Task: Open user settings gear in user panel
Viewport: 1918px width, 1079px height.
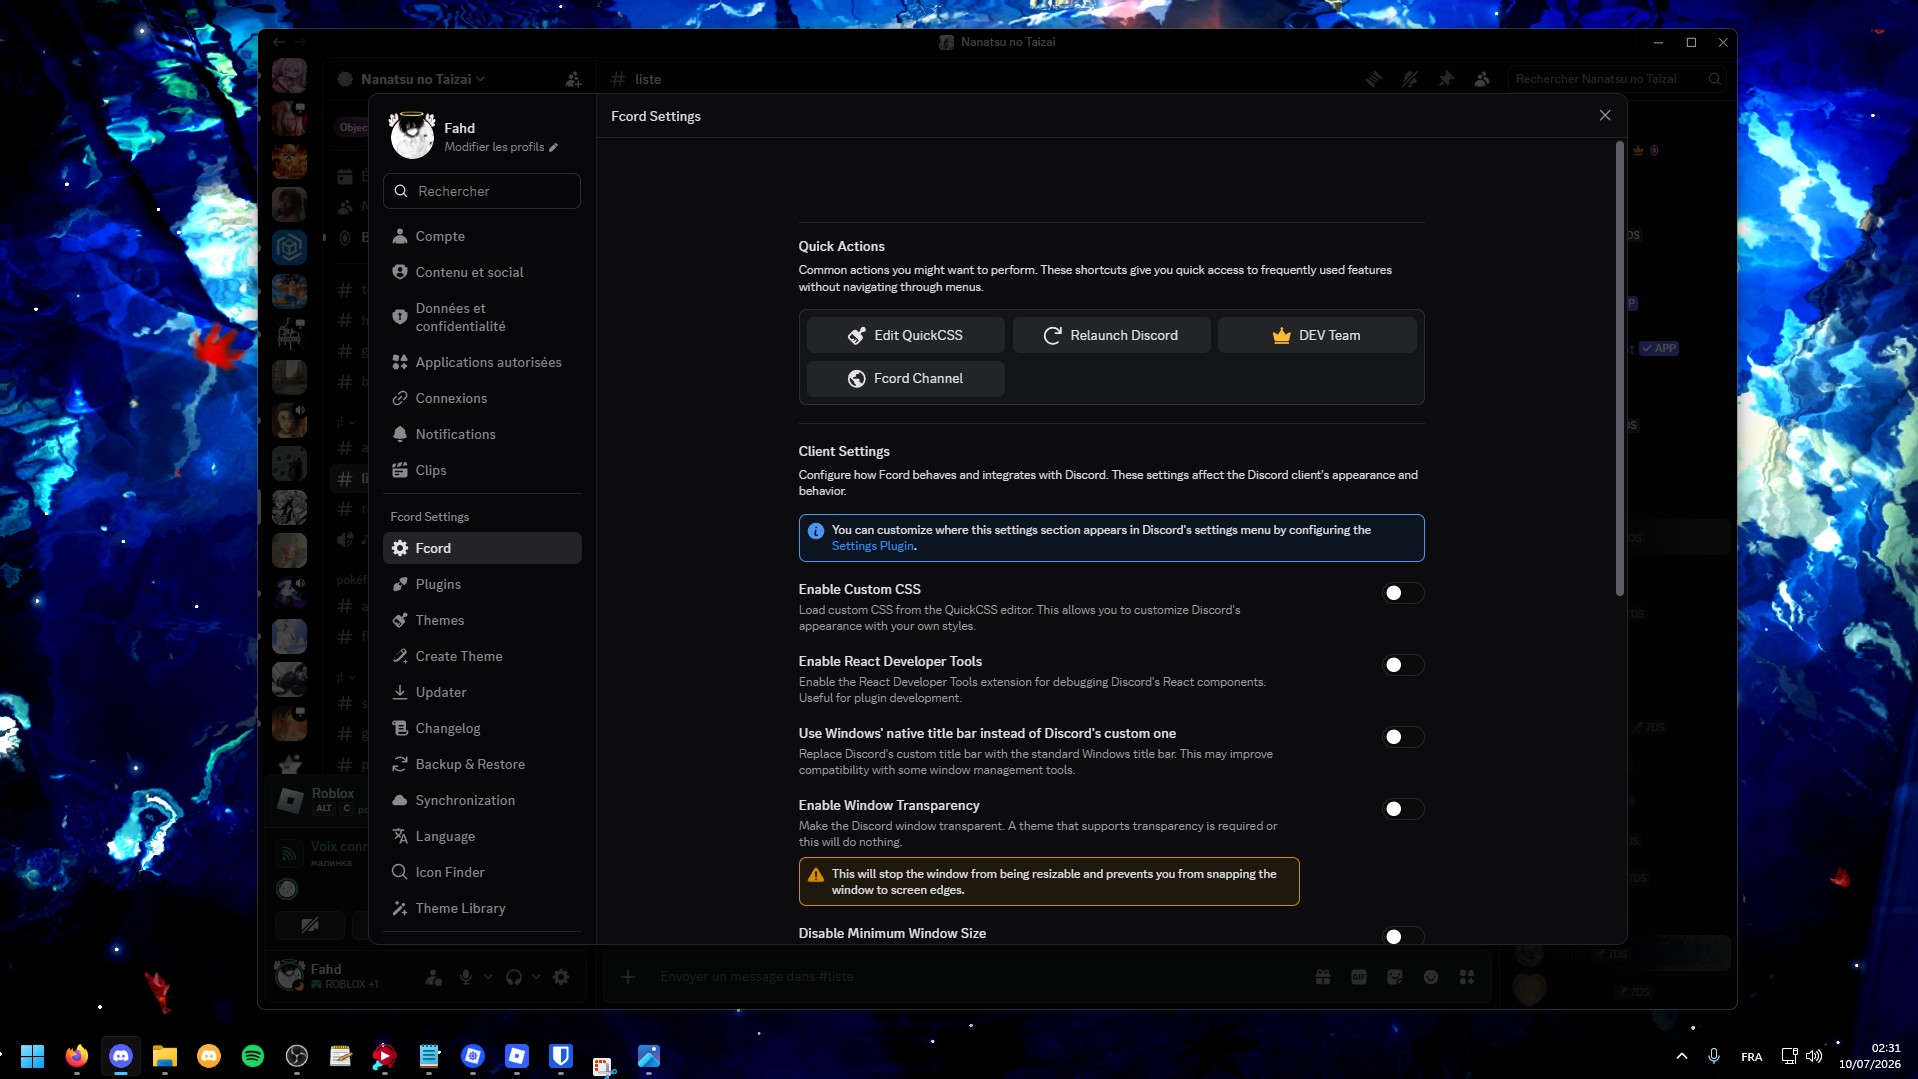Action: coord(561,977)
